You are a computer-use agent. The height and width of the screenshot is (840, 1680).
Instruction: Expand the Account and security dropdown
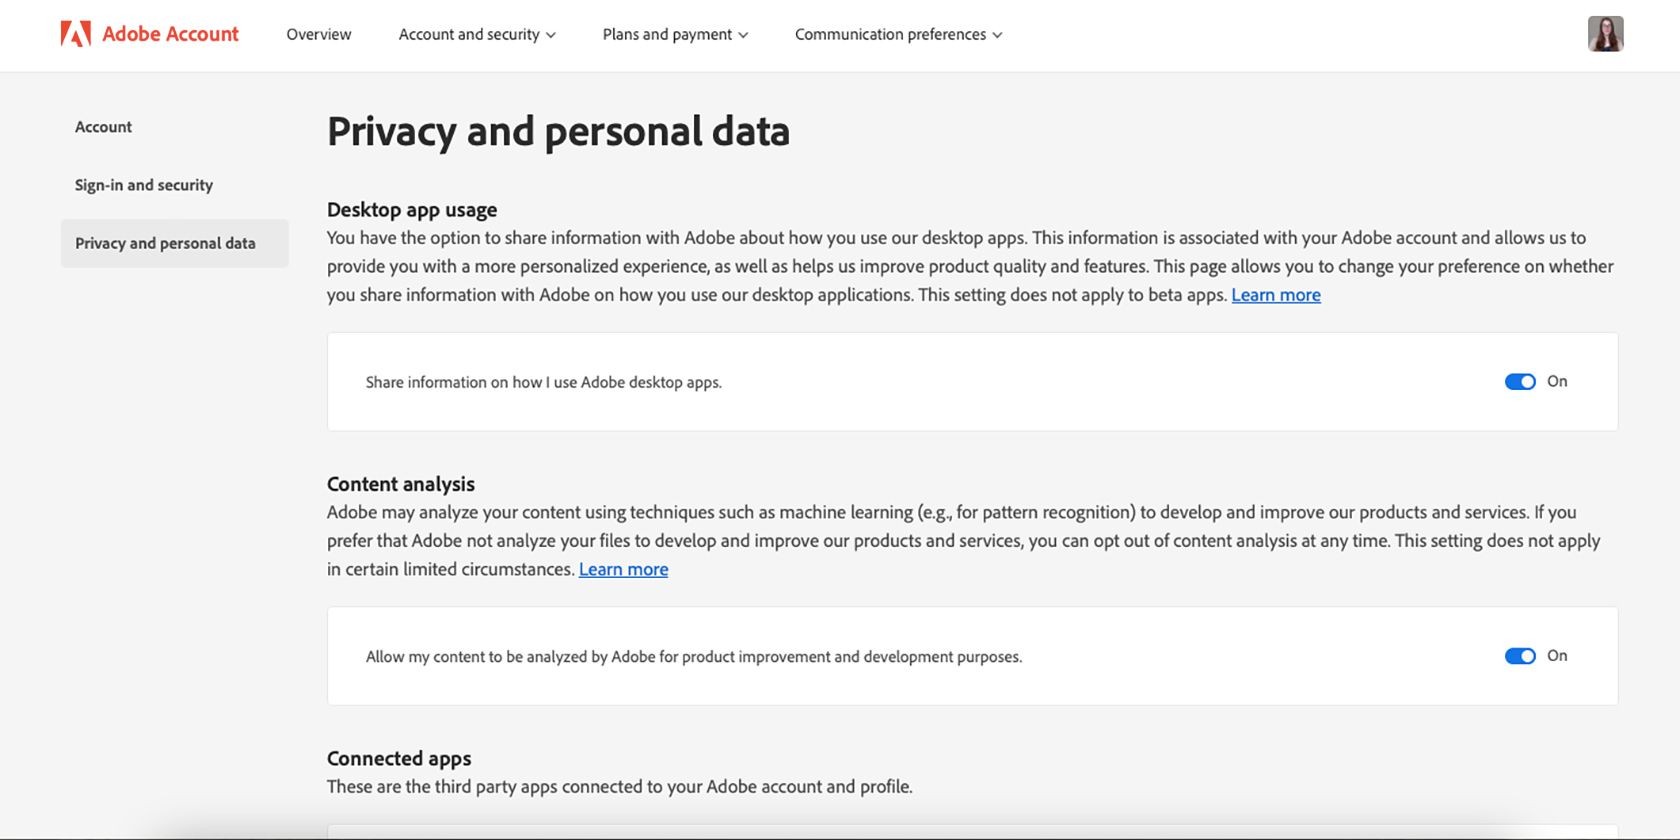477,34
